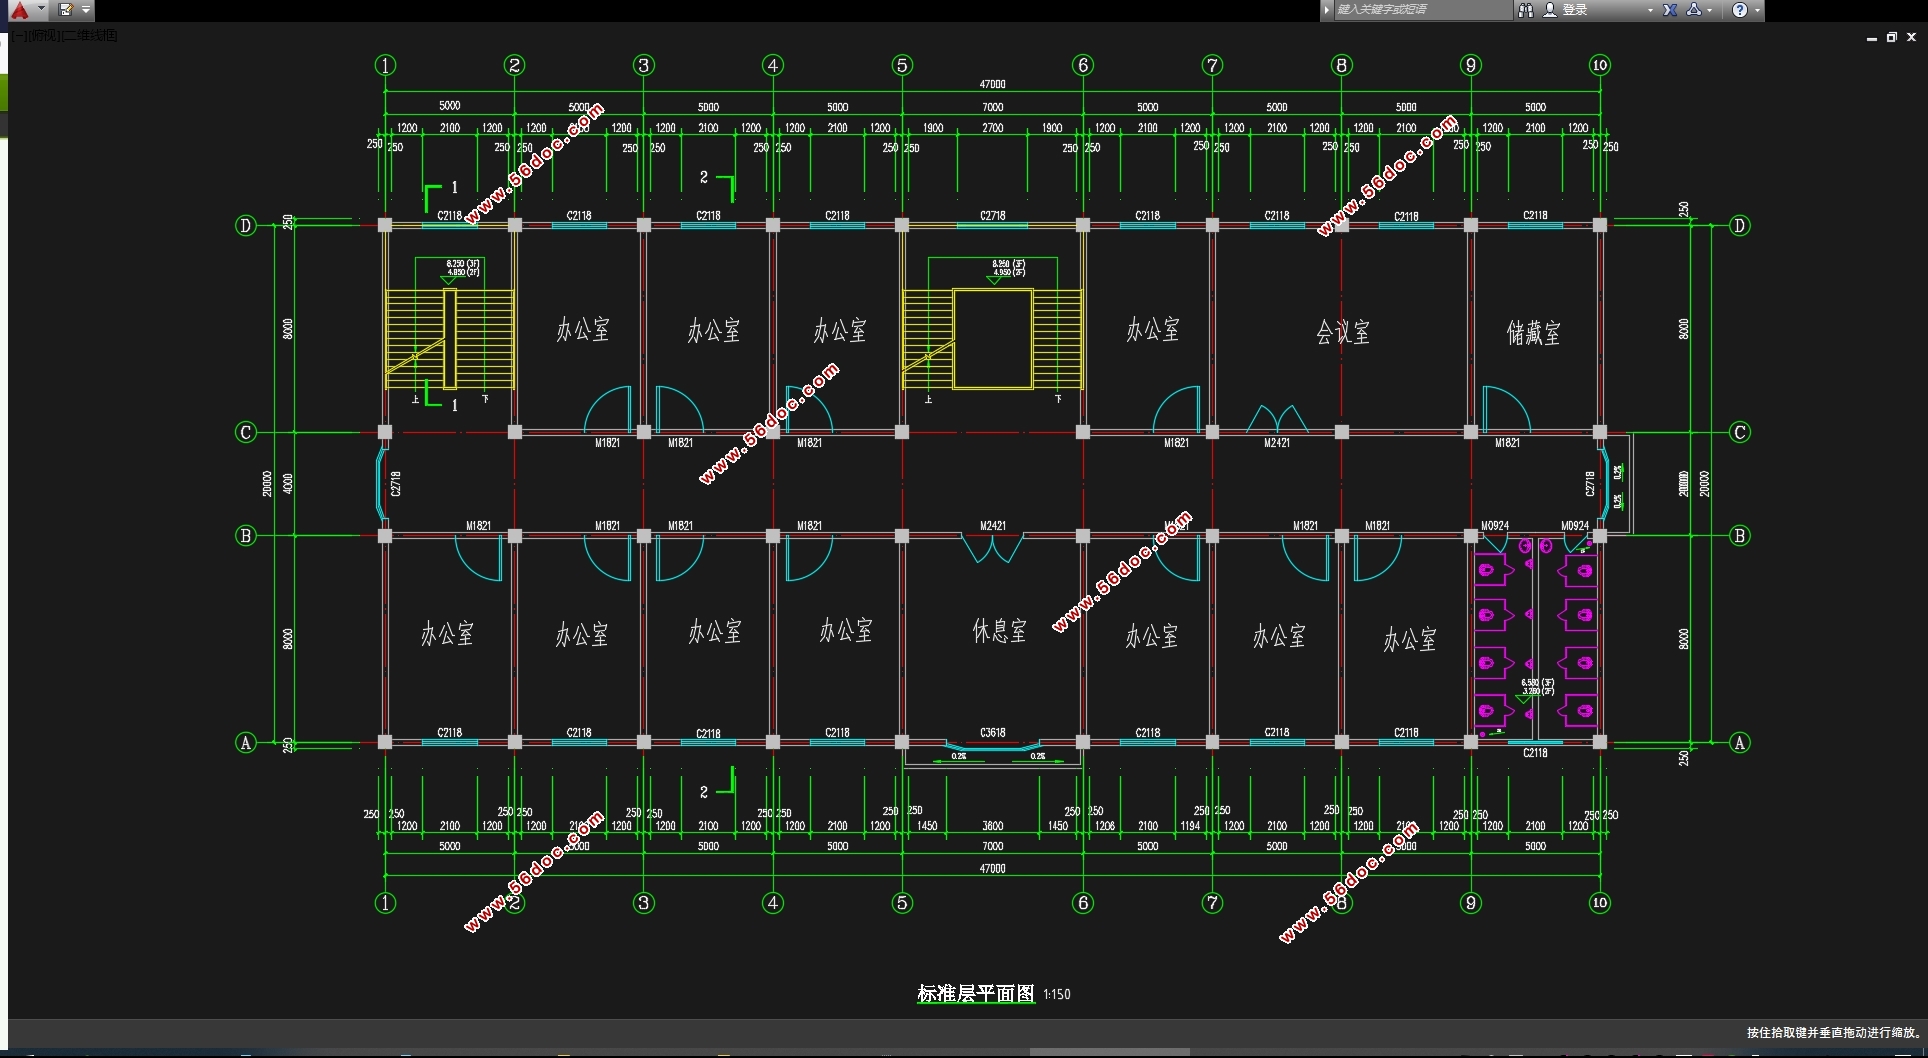Viewport: 1928px width, 1058px height.
Task: Click the save icon in quick access toolbar
Action: click(x=66, y=10)
